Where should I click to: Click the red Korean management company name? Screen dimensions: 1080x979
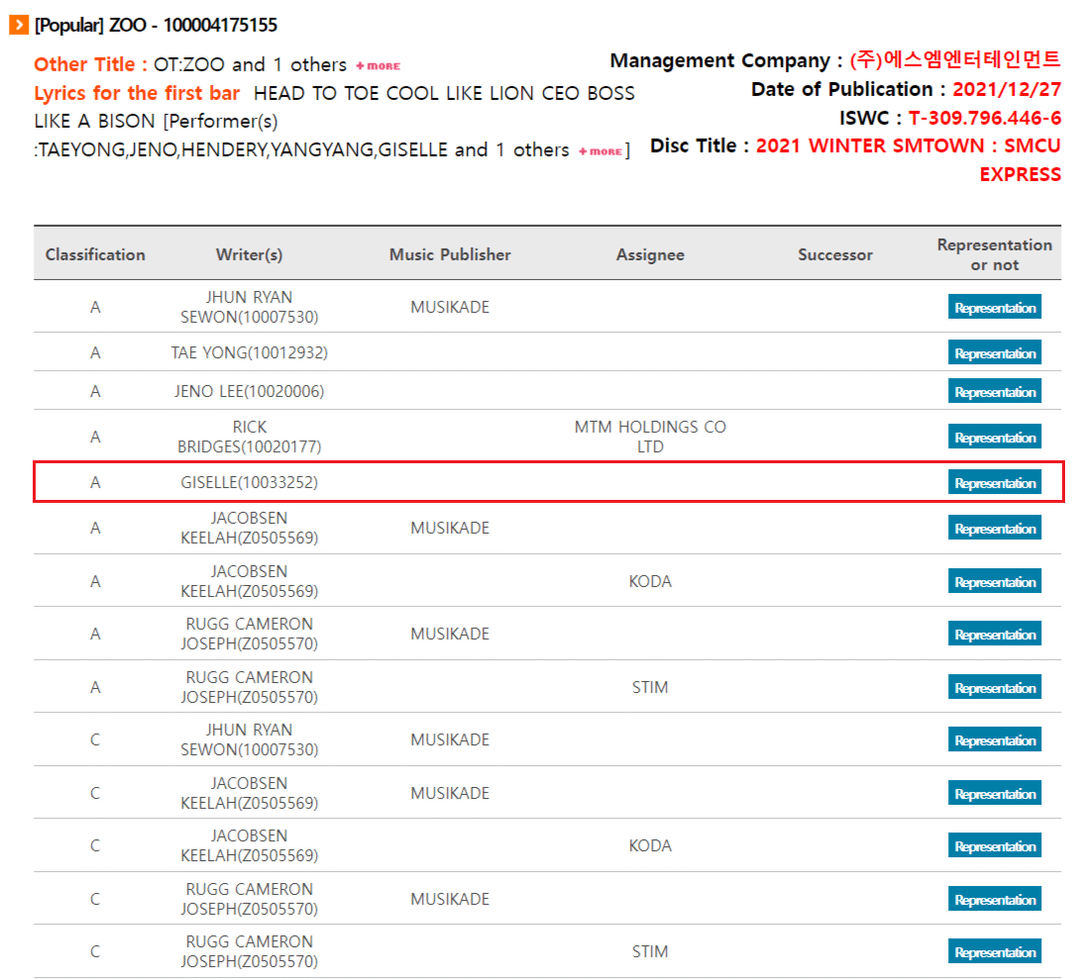[954, 60]
